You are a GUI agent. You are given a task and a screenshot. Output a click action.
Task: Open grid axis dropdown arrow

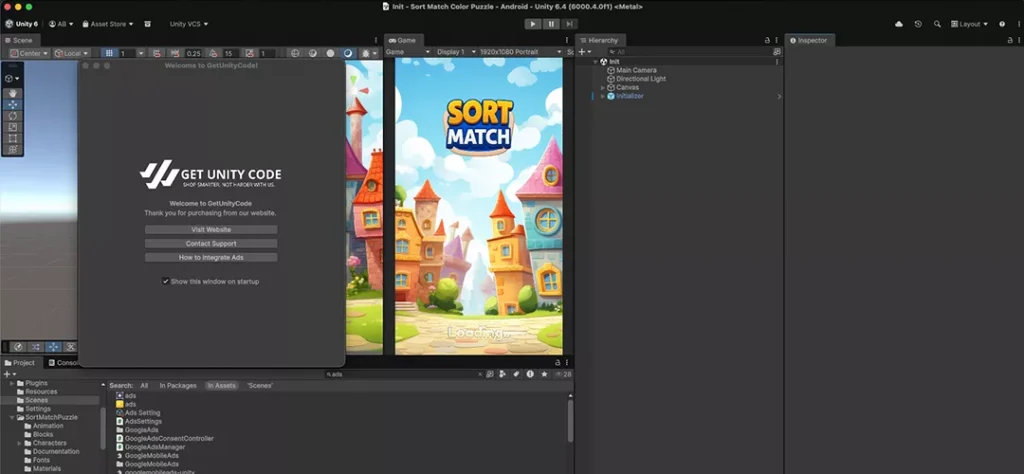click(141, 54)
